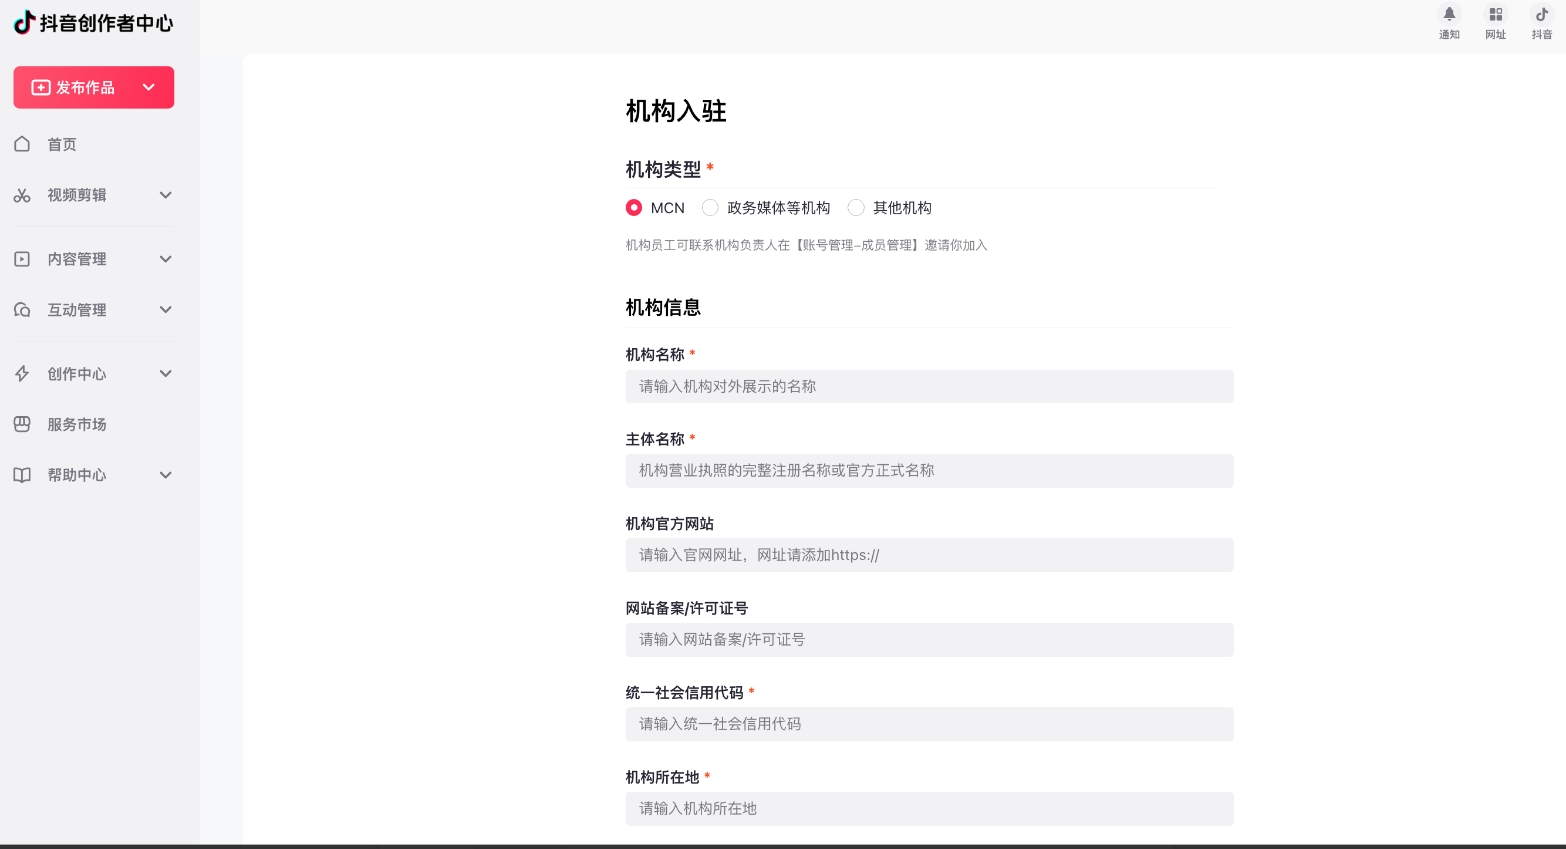The image size is (1566, 849).
Task: Focus the 网站备案/许可证号 input field
Action: [929, 640]
